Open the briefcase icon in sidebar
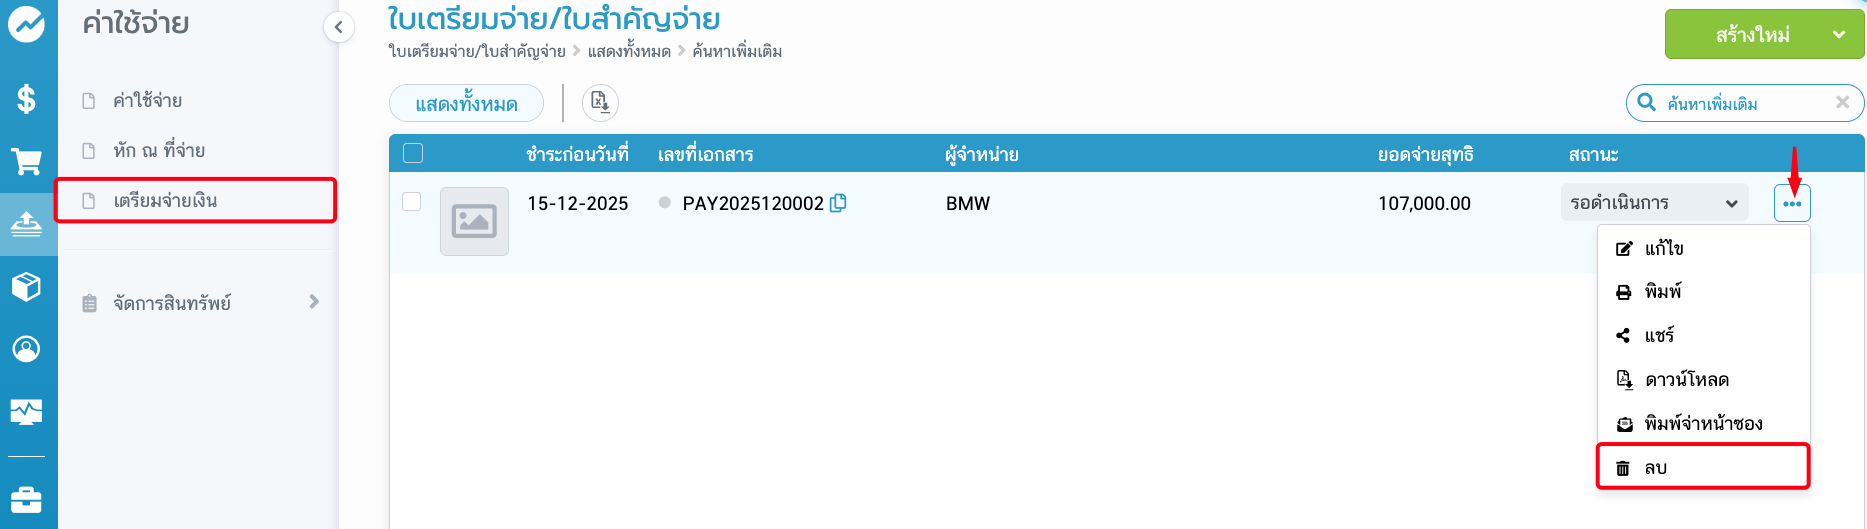This screenshot has width=1867, height=529. point(27,498)
